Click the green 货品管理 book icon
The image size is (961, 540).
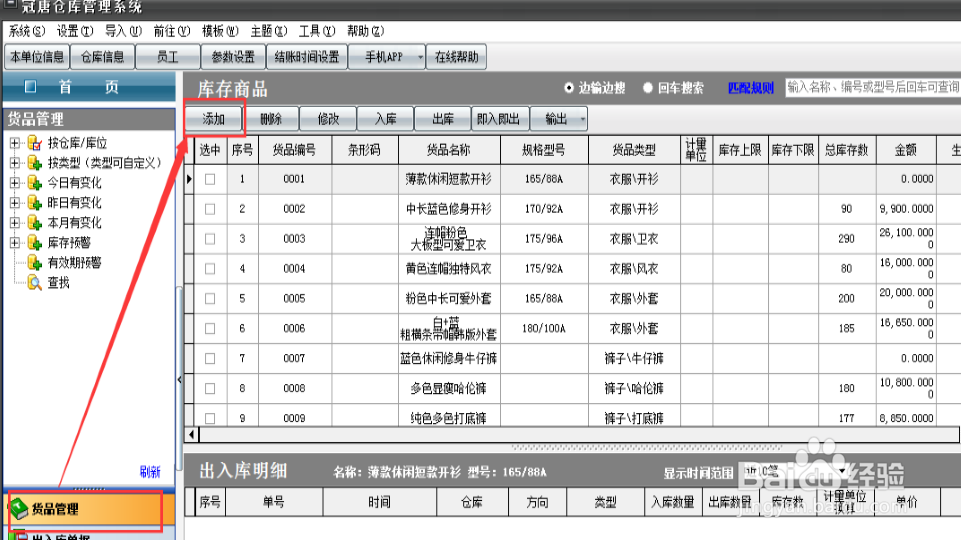[19, 508]
